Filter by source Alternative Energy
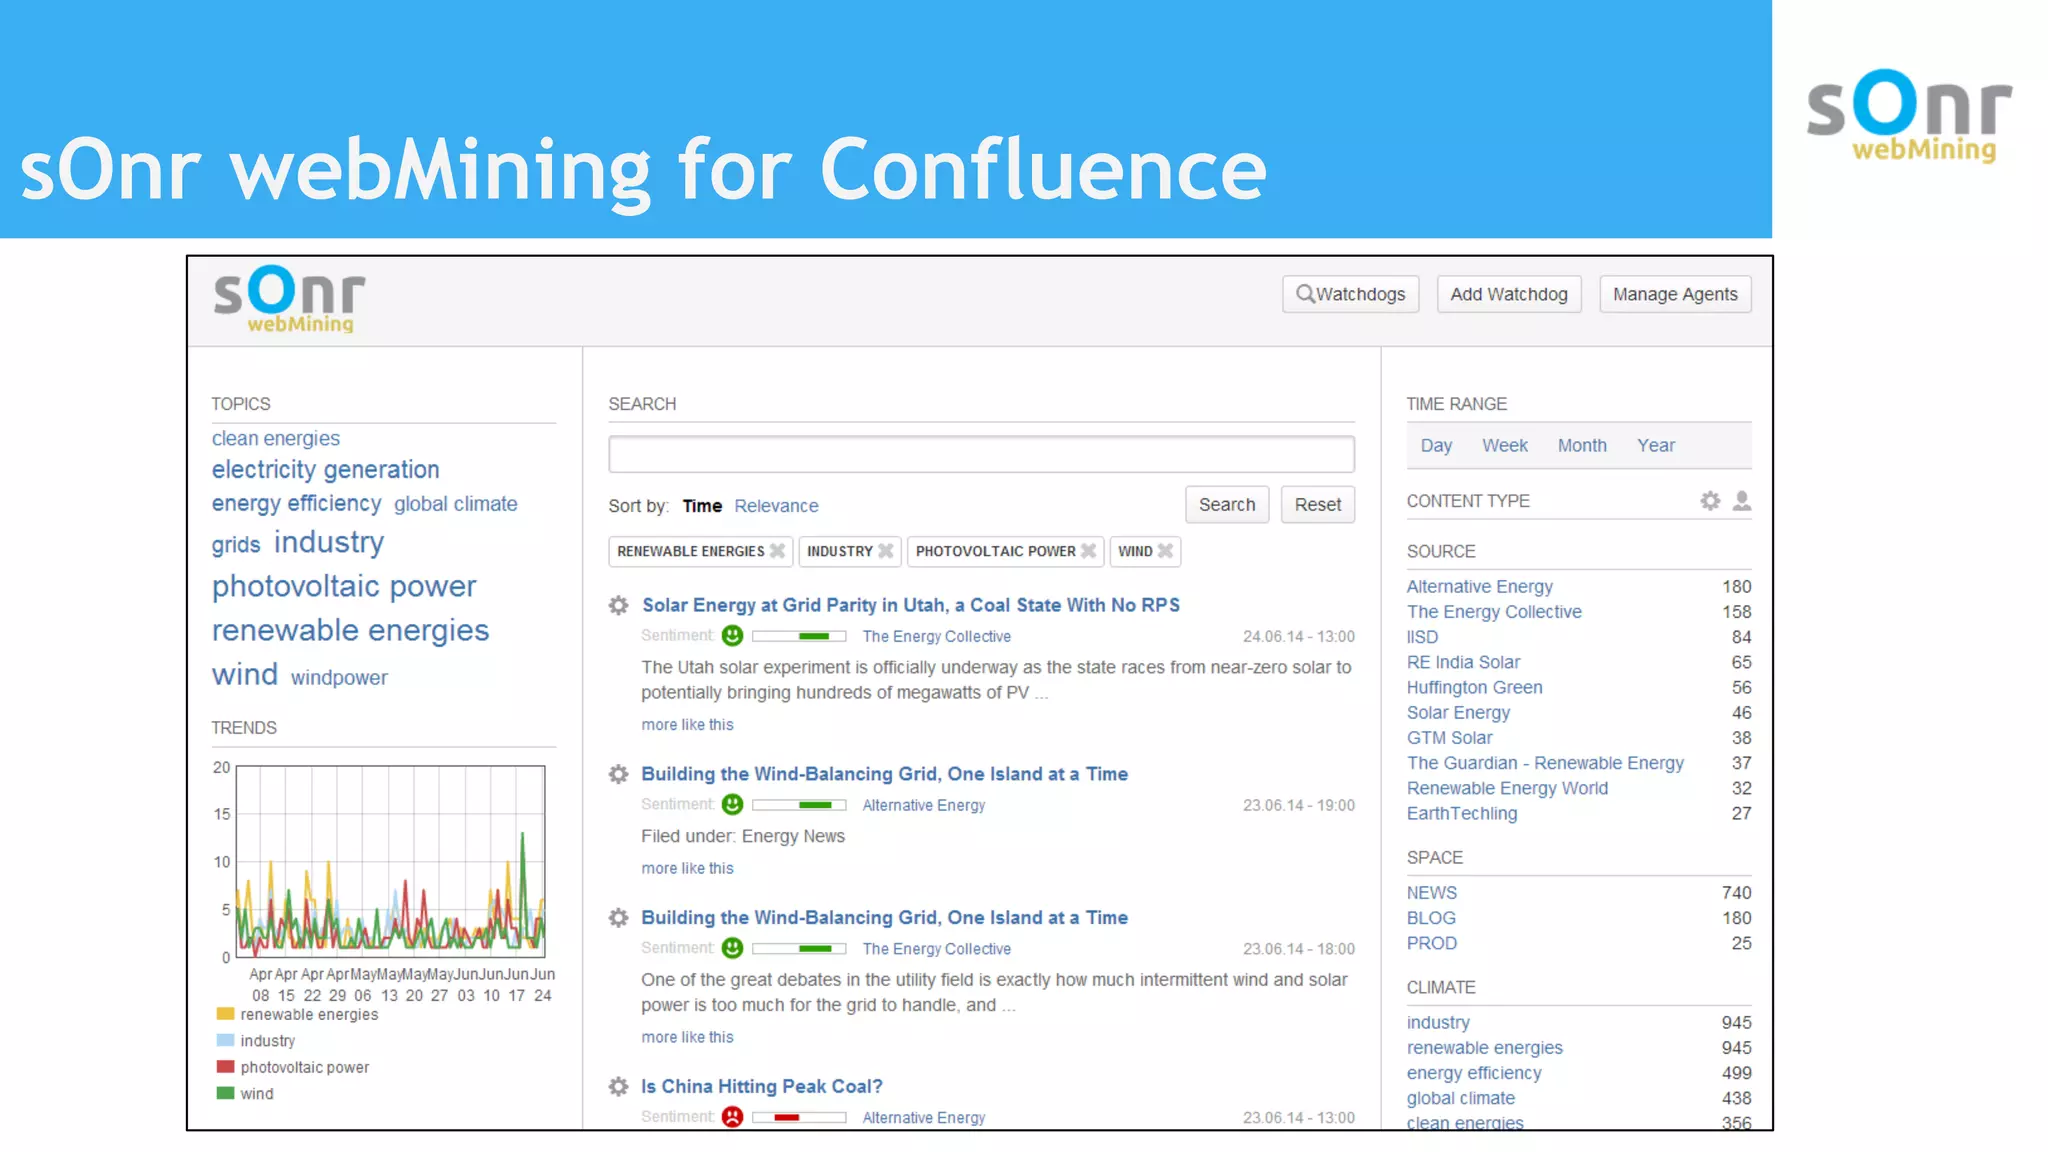Viewport: 2048px width, 1152px height. [1480, 587]
